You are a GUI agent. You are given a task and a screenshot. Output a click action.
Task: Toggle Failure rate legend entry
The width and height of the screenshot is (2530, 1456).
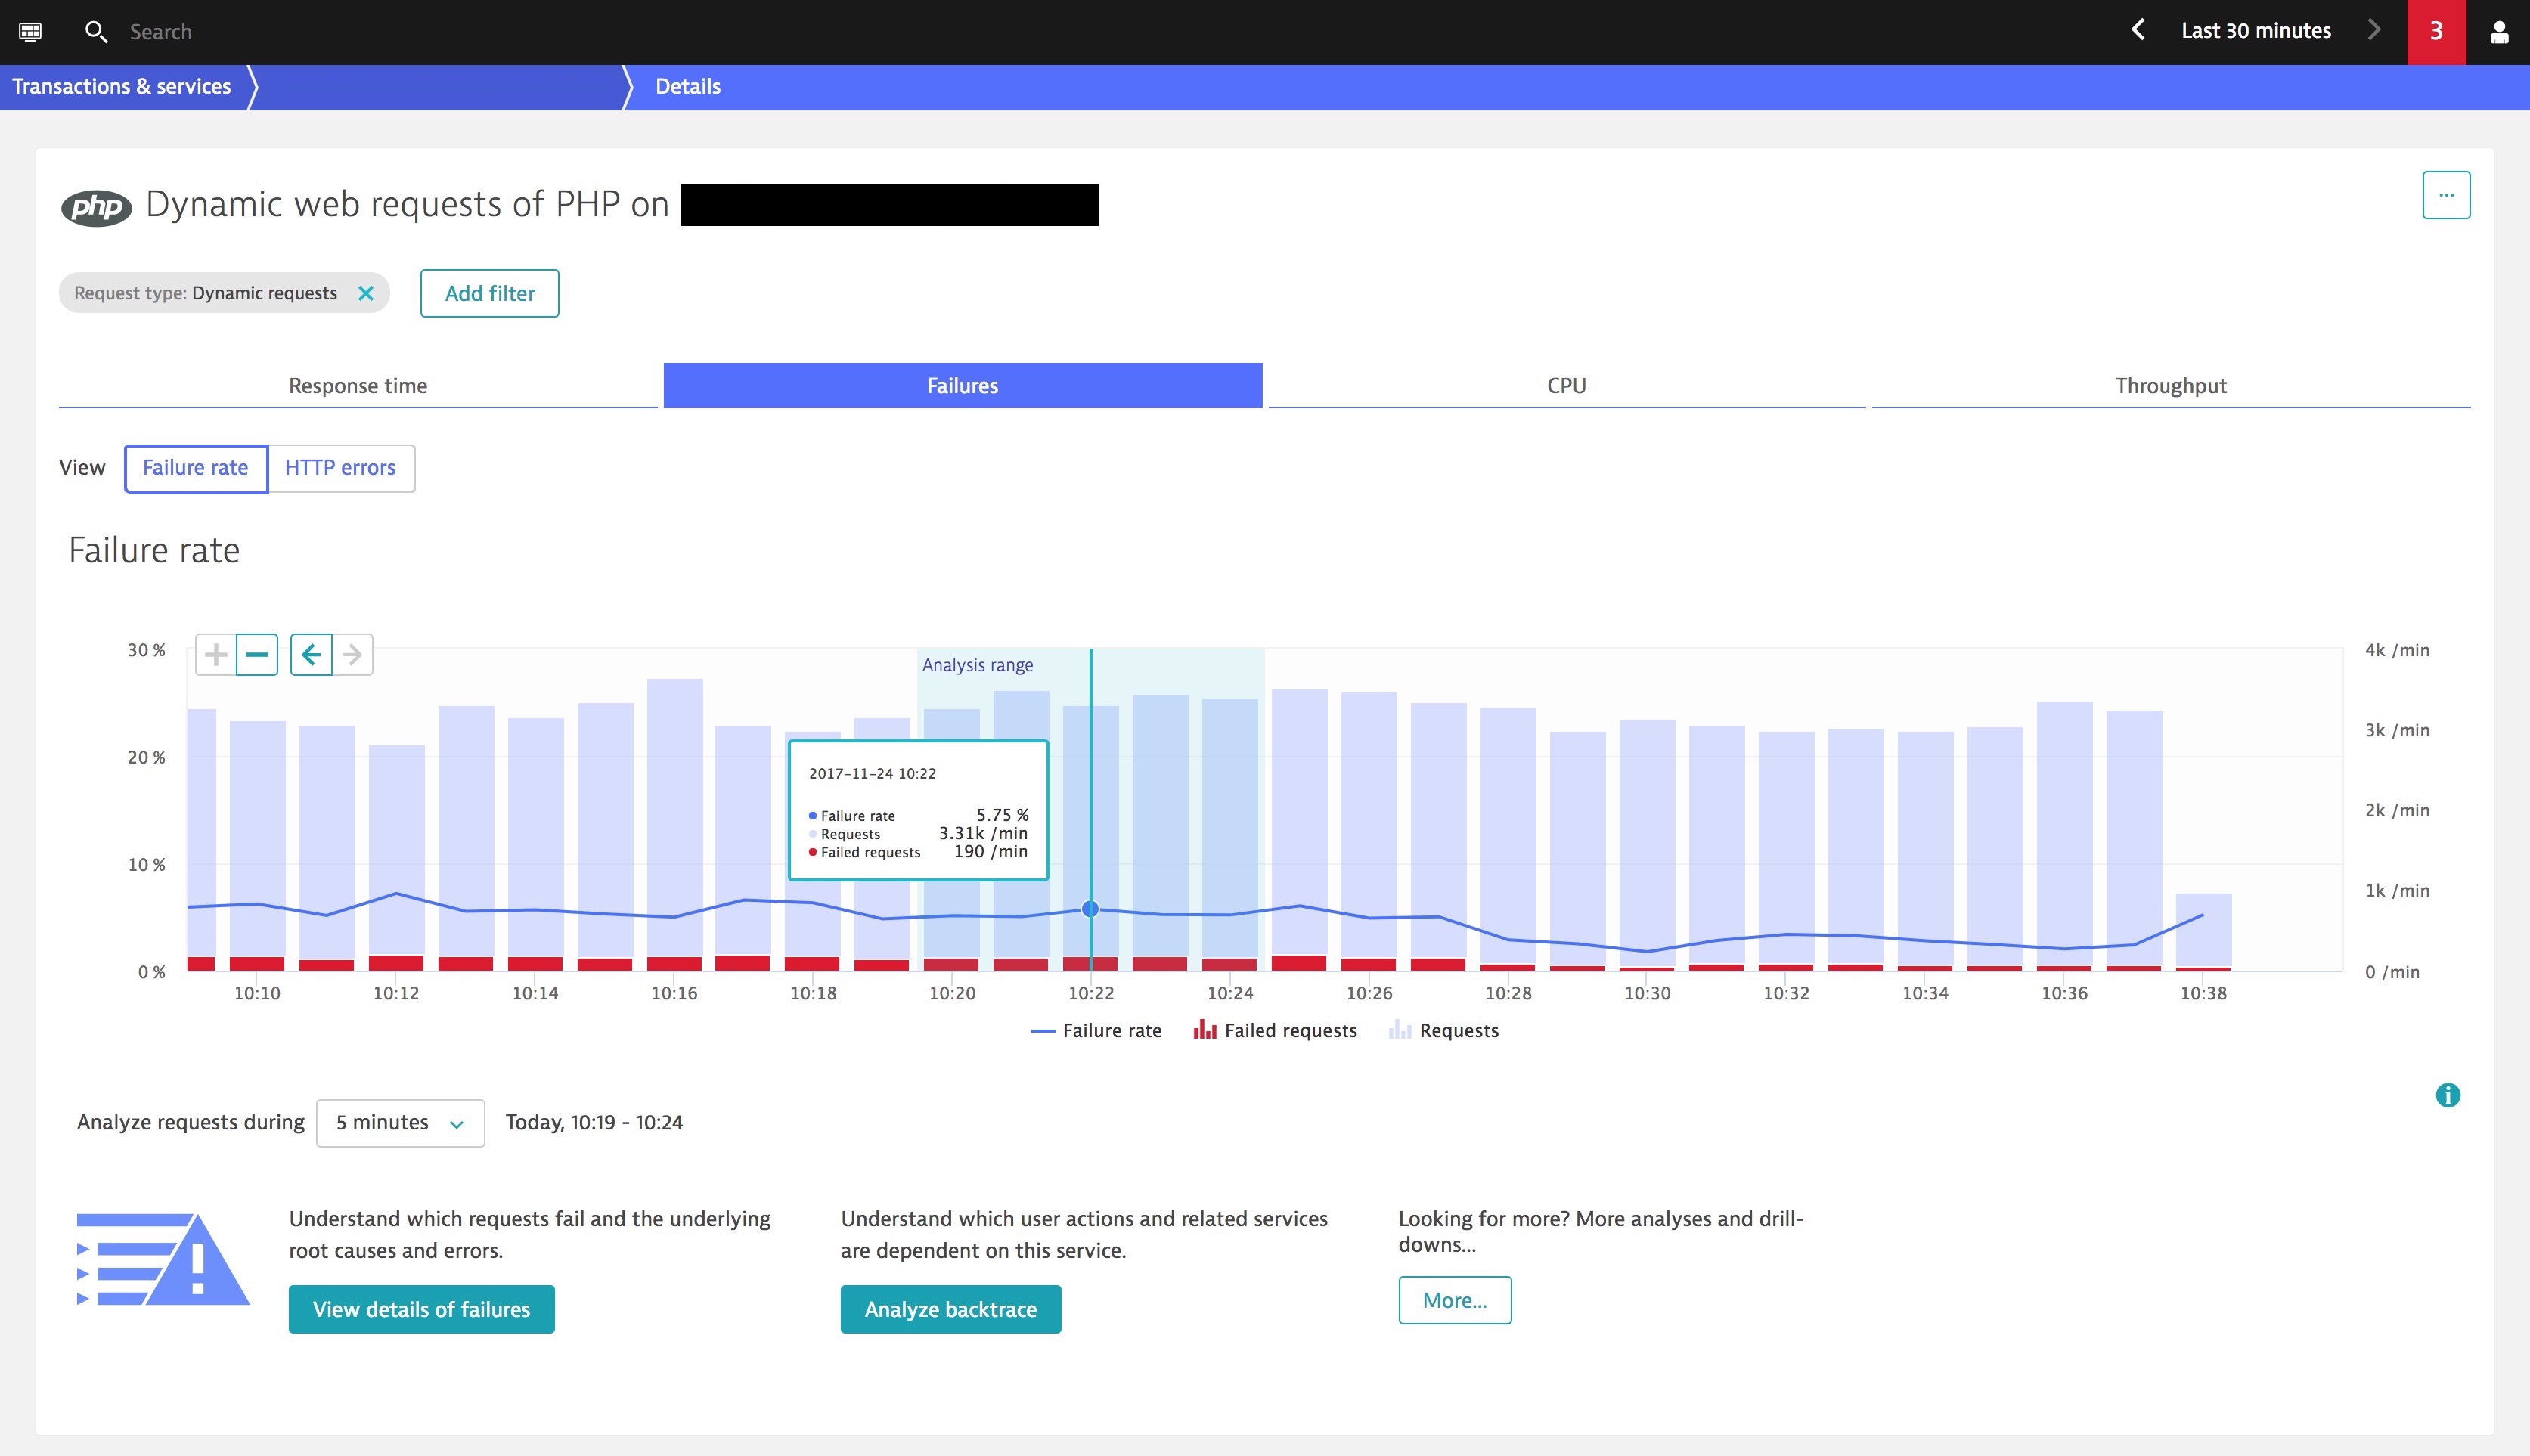click(x=1096, y=1031)
